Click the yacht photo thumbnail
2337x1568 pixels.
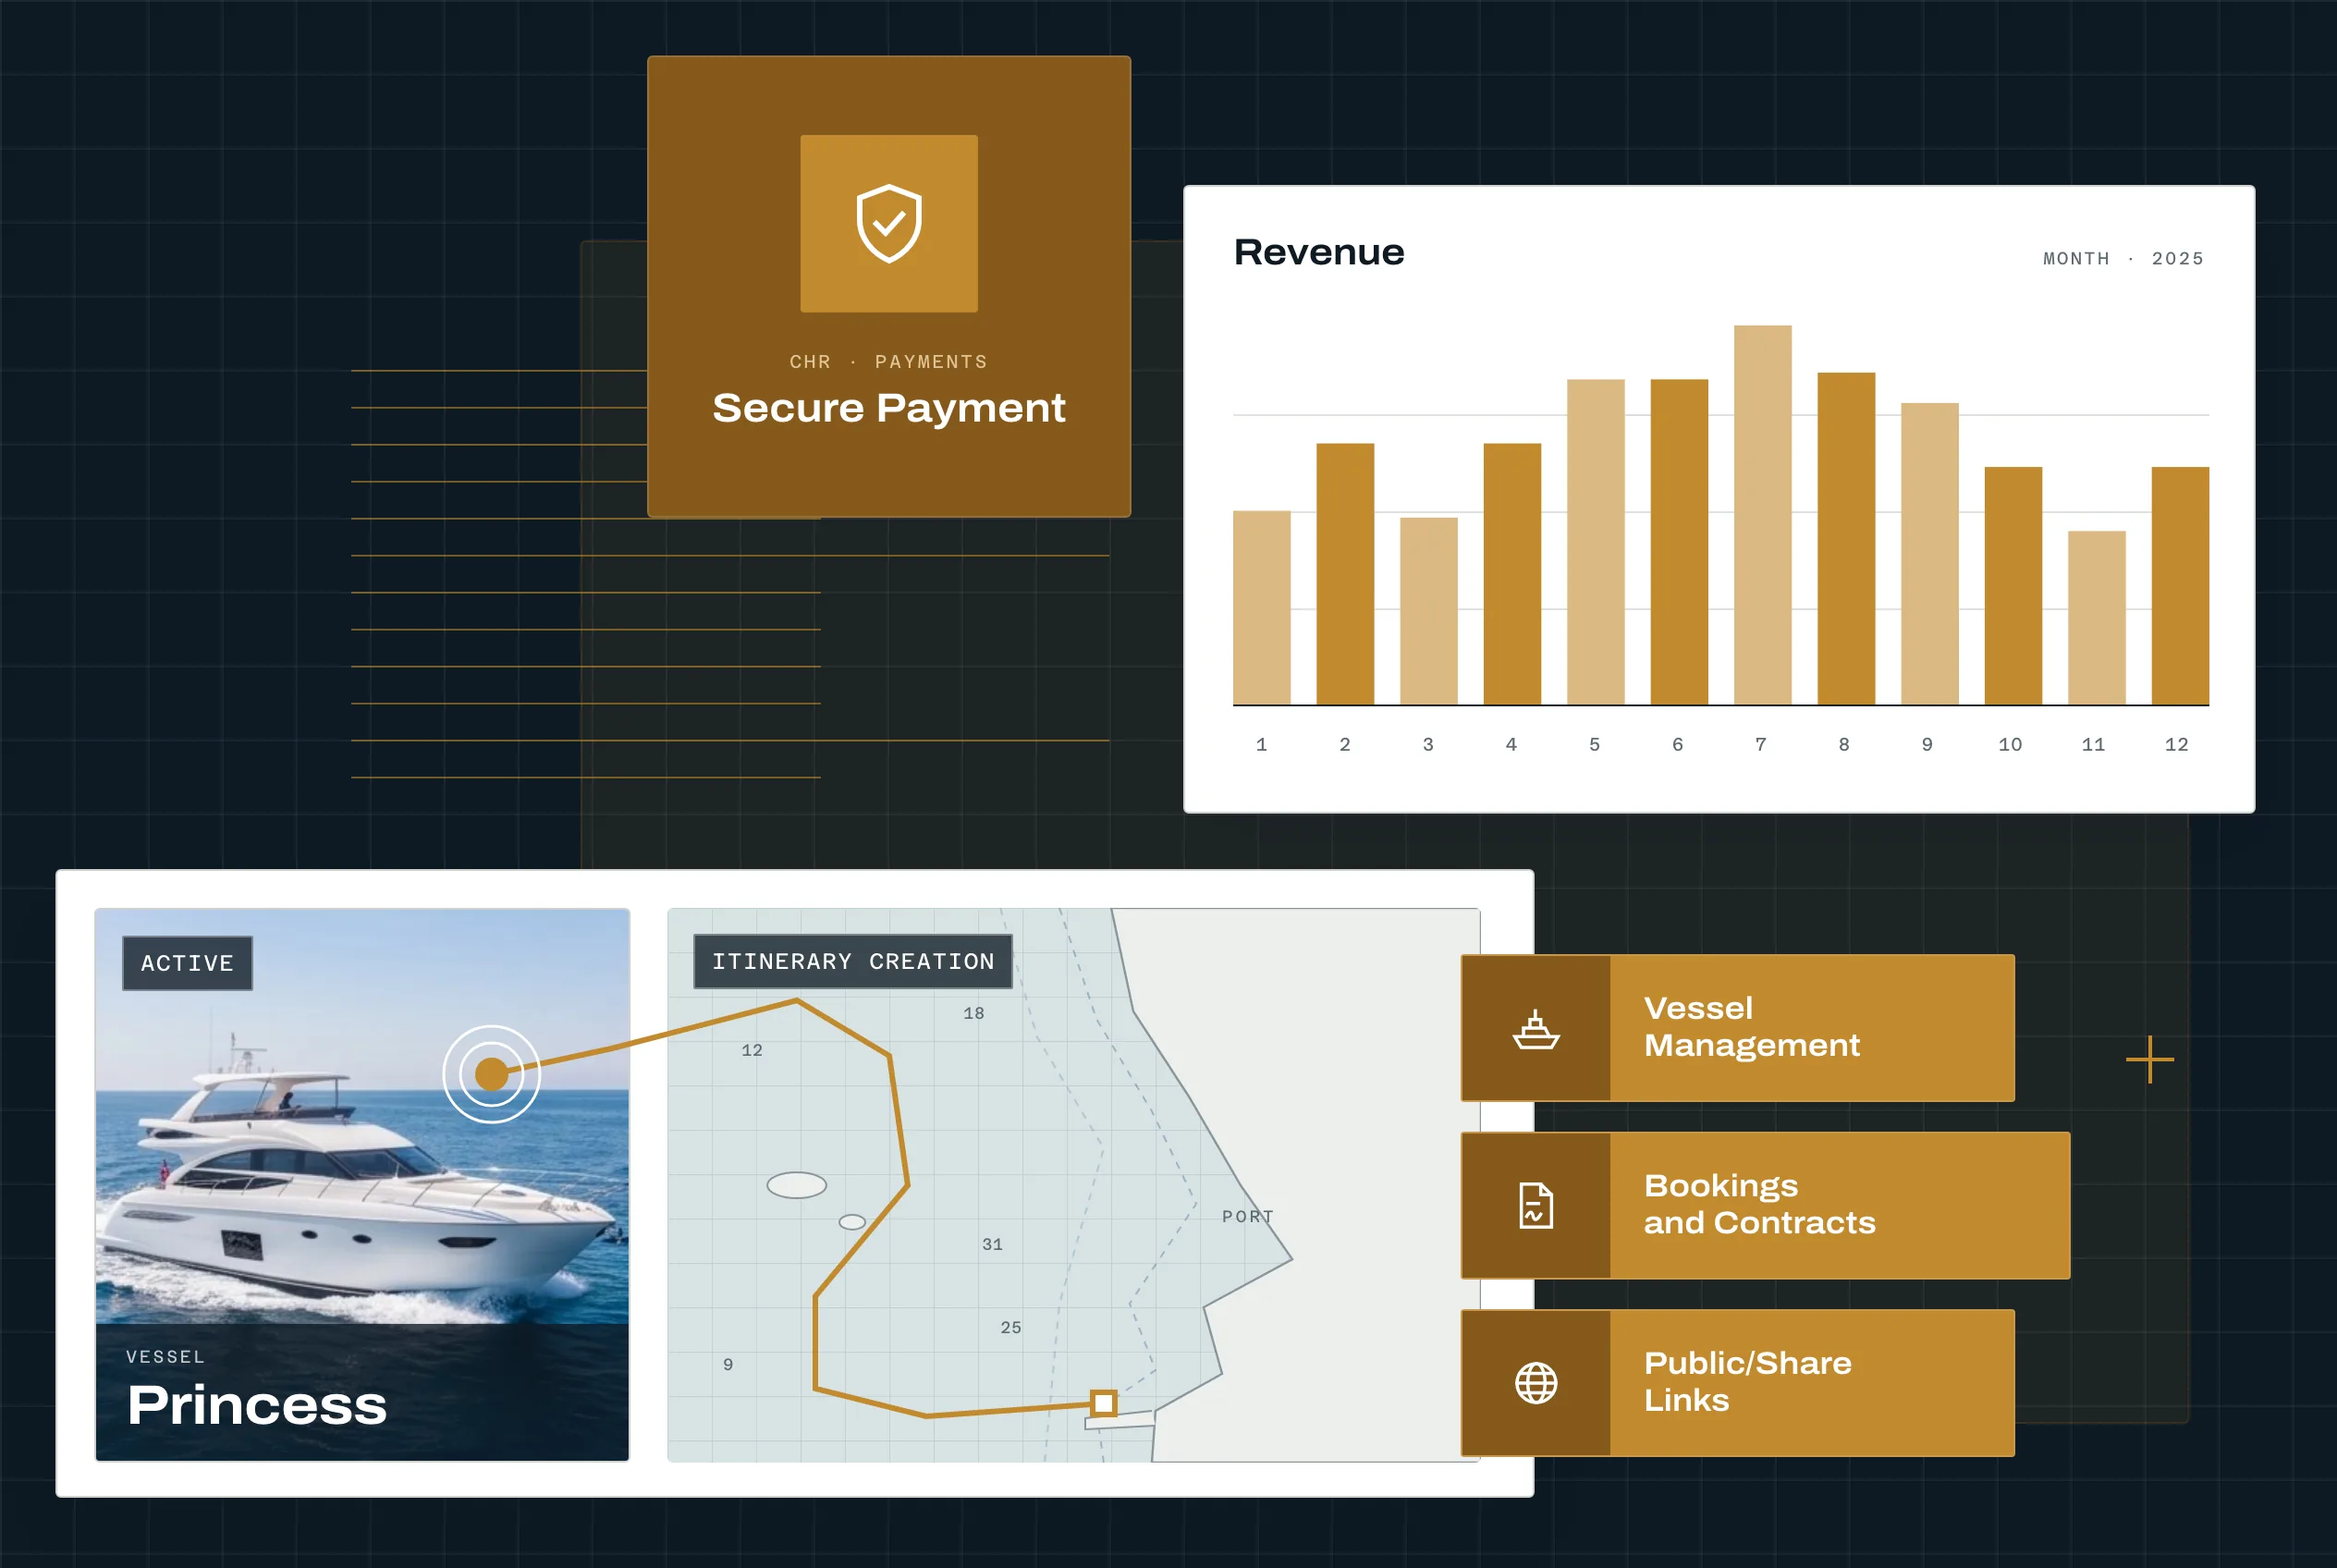(x=362, y=1184)
